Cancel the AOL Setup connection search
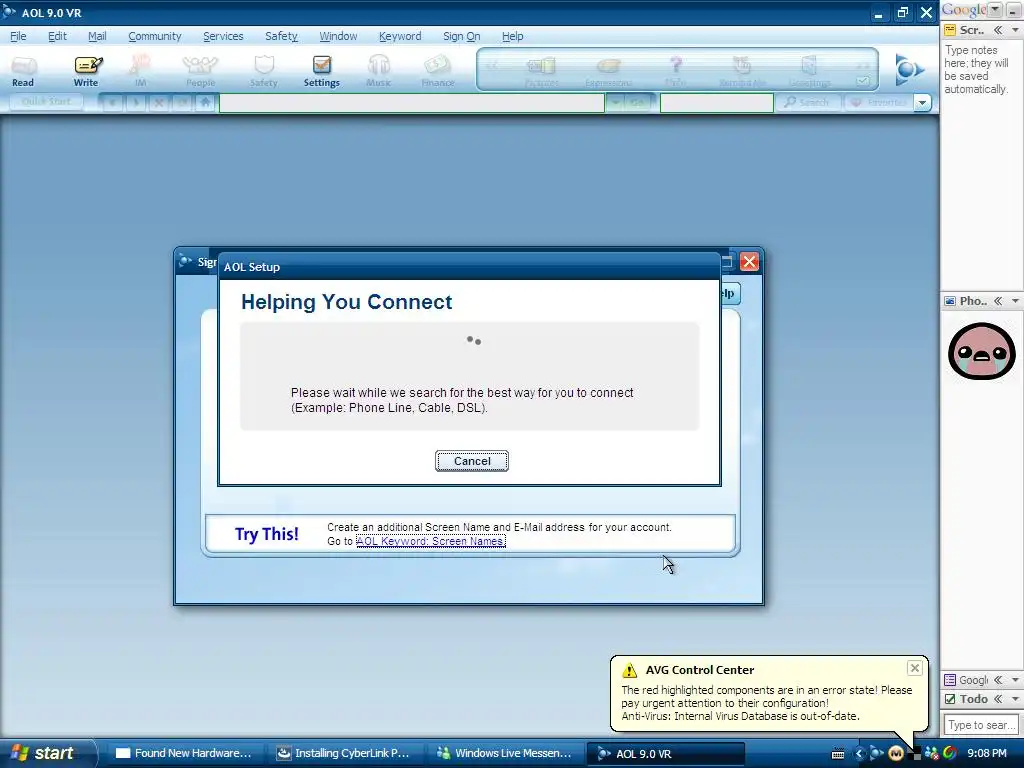Viewport: 1024px width, 768px height. point(472,461)
